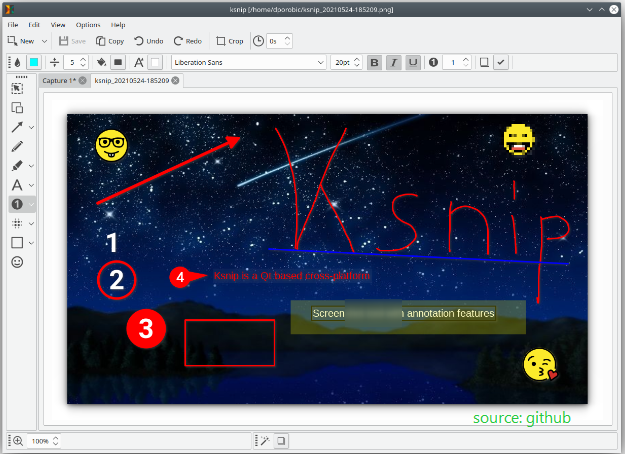Image resolution: width=625 pixels, height=454 pixels.
Task: Click the Redo button
Action: pyautogui.click(x=187, y=41)
